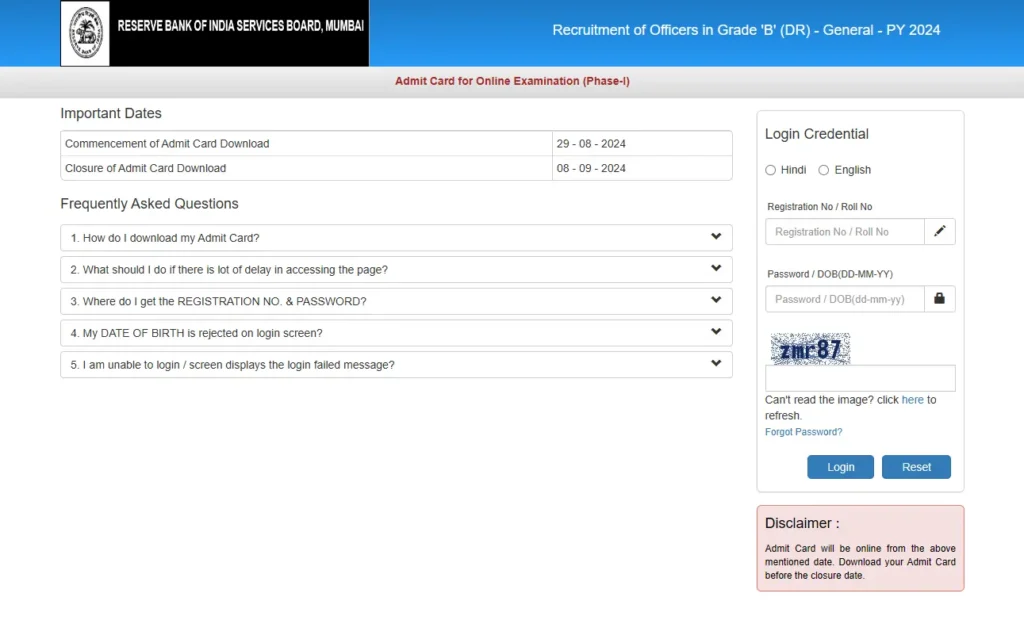This screenshot has height=620, width=1024.
Task: Click the lock icon beside Password field
Action: coord(939,299)
